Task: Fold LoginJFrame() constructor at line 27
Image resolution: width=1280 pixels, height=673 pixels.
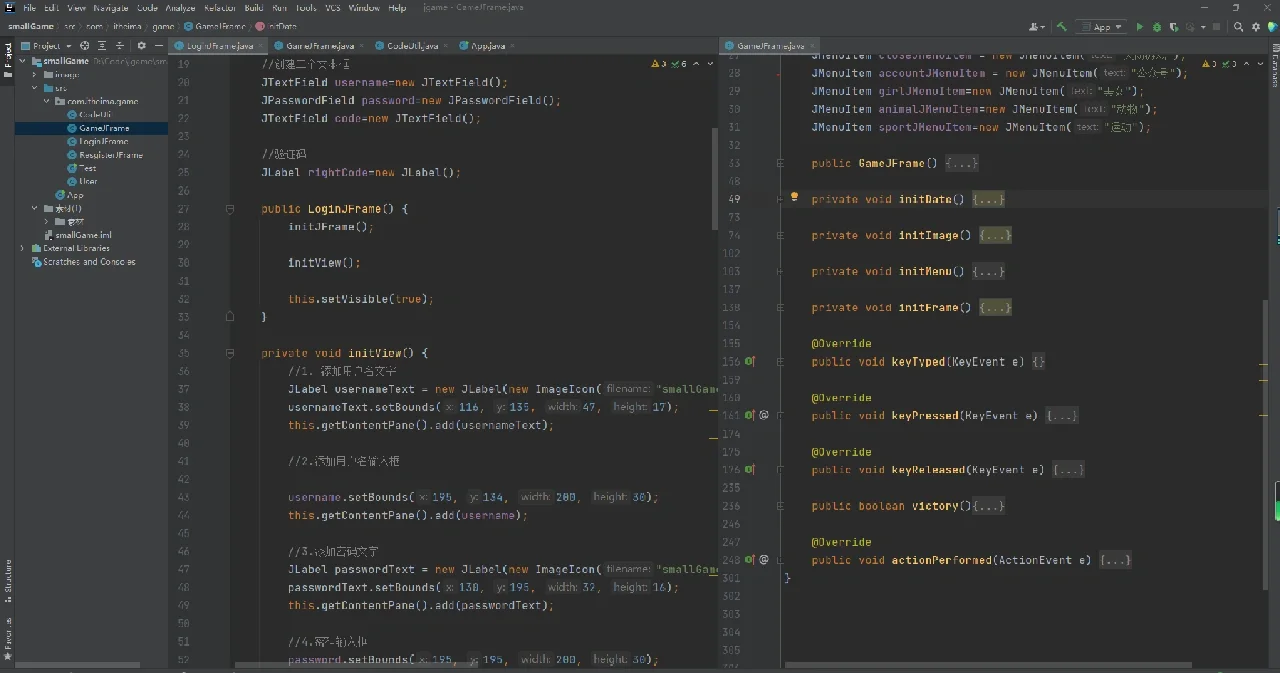Action: [x=230, y=209]
